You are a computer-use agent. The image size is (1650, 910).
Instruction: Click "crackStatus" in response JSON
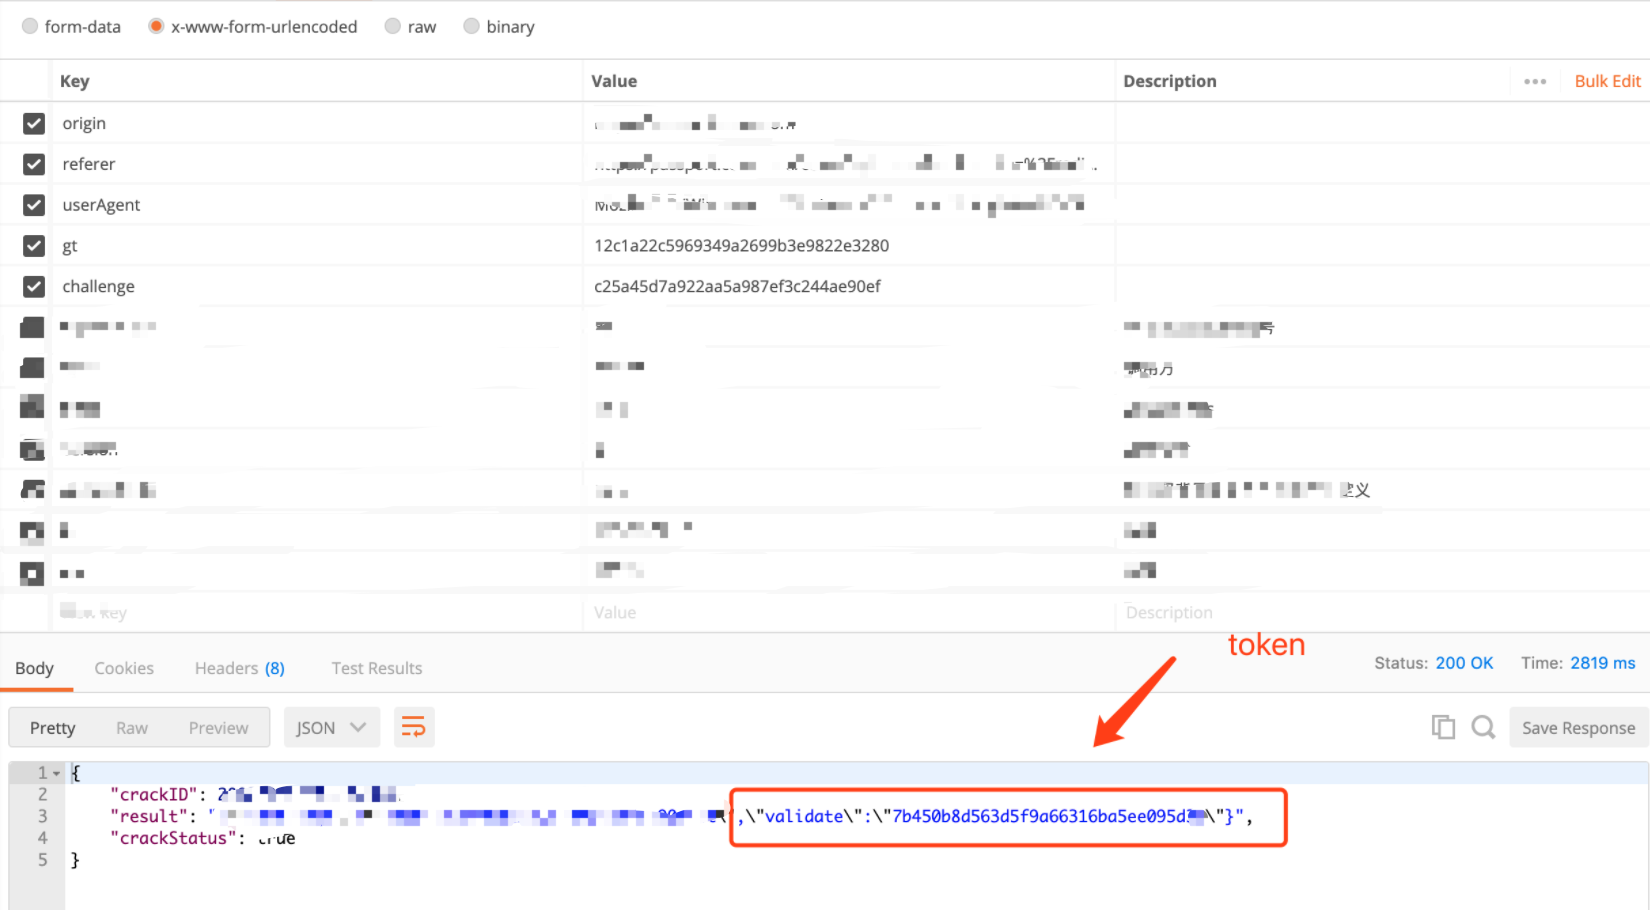[173, 838]
